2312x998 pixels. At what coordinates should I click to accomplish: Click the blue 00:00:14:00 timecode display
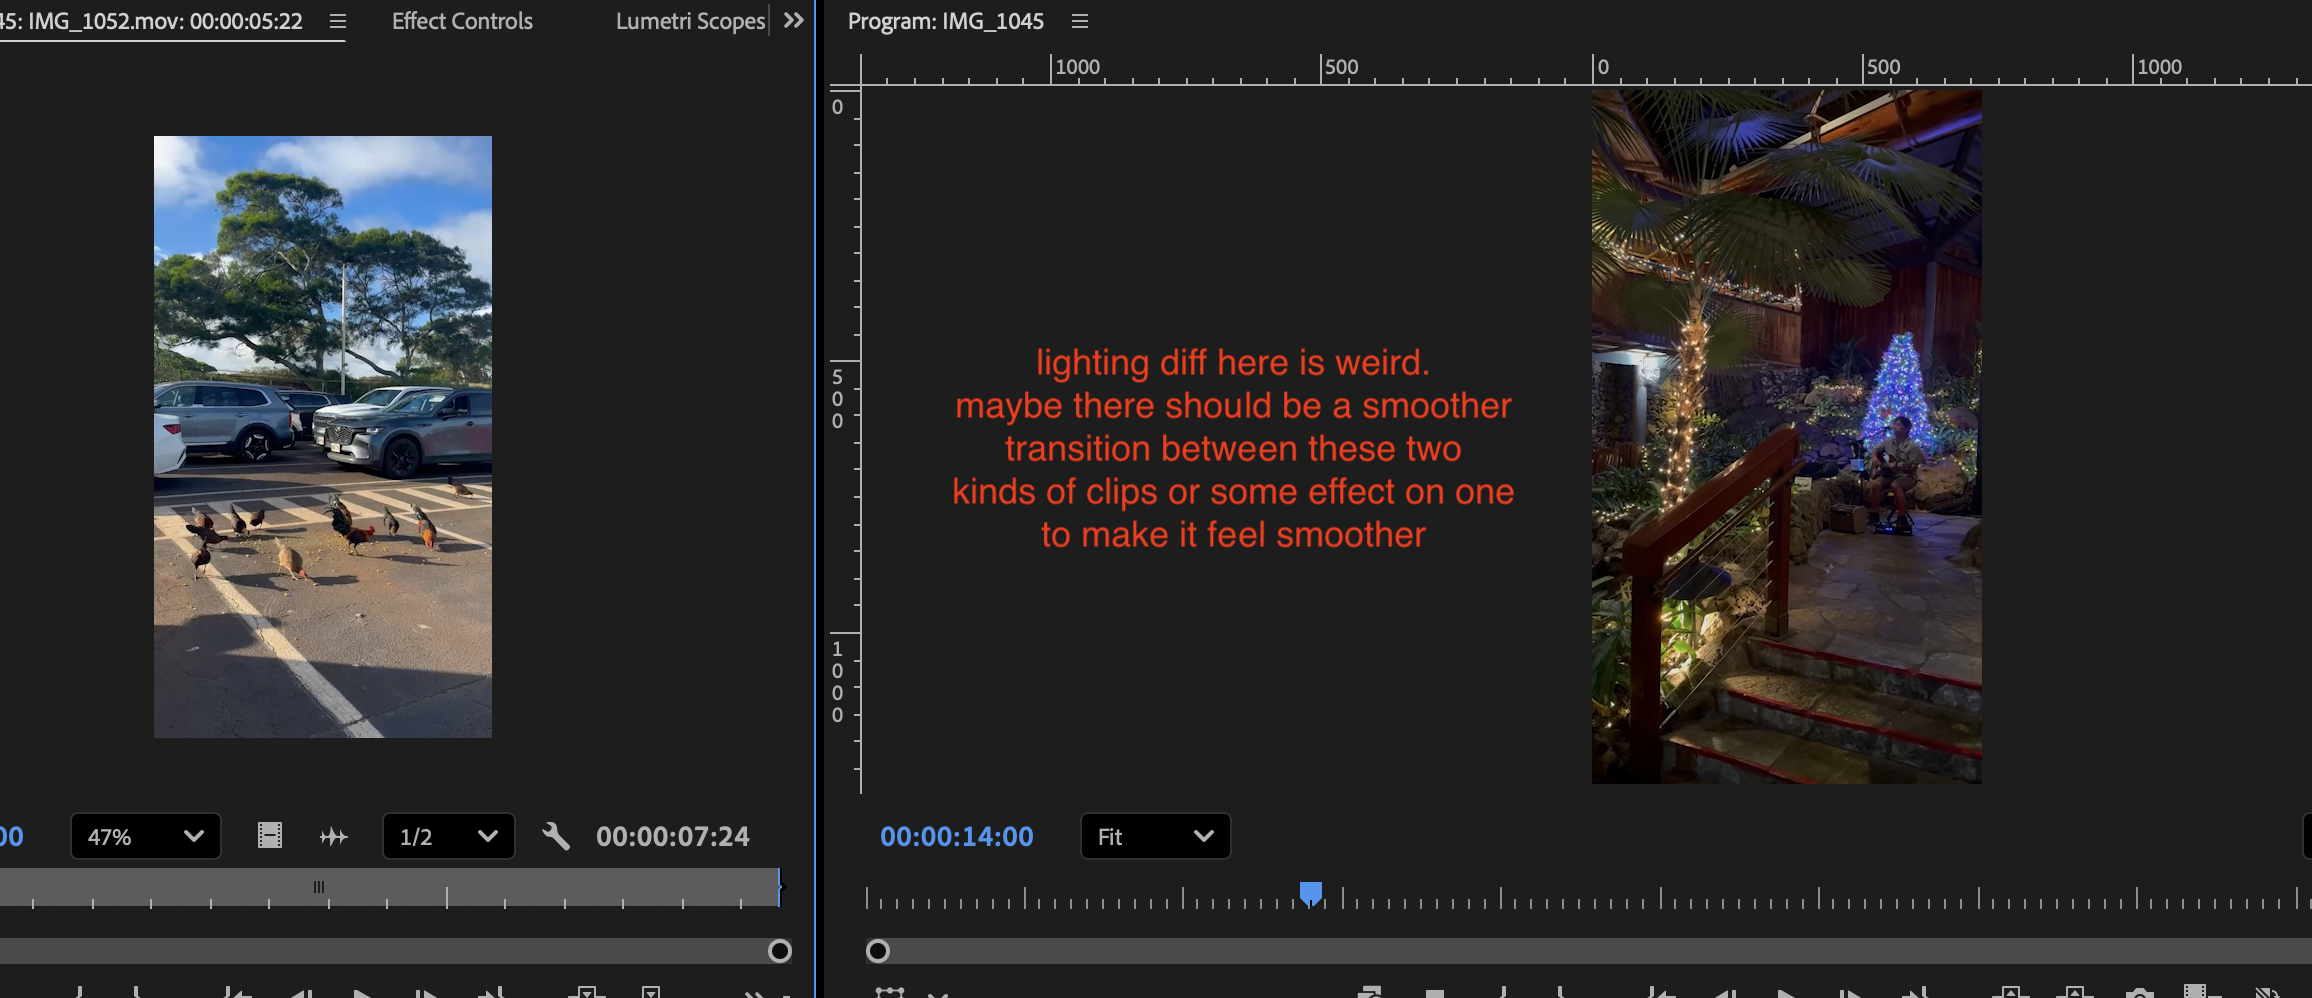956,836
